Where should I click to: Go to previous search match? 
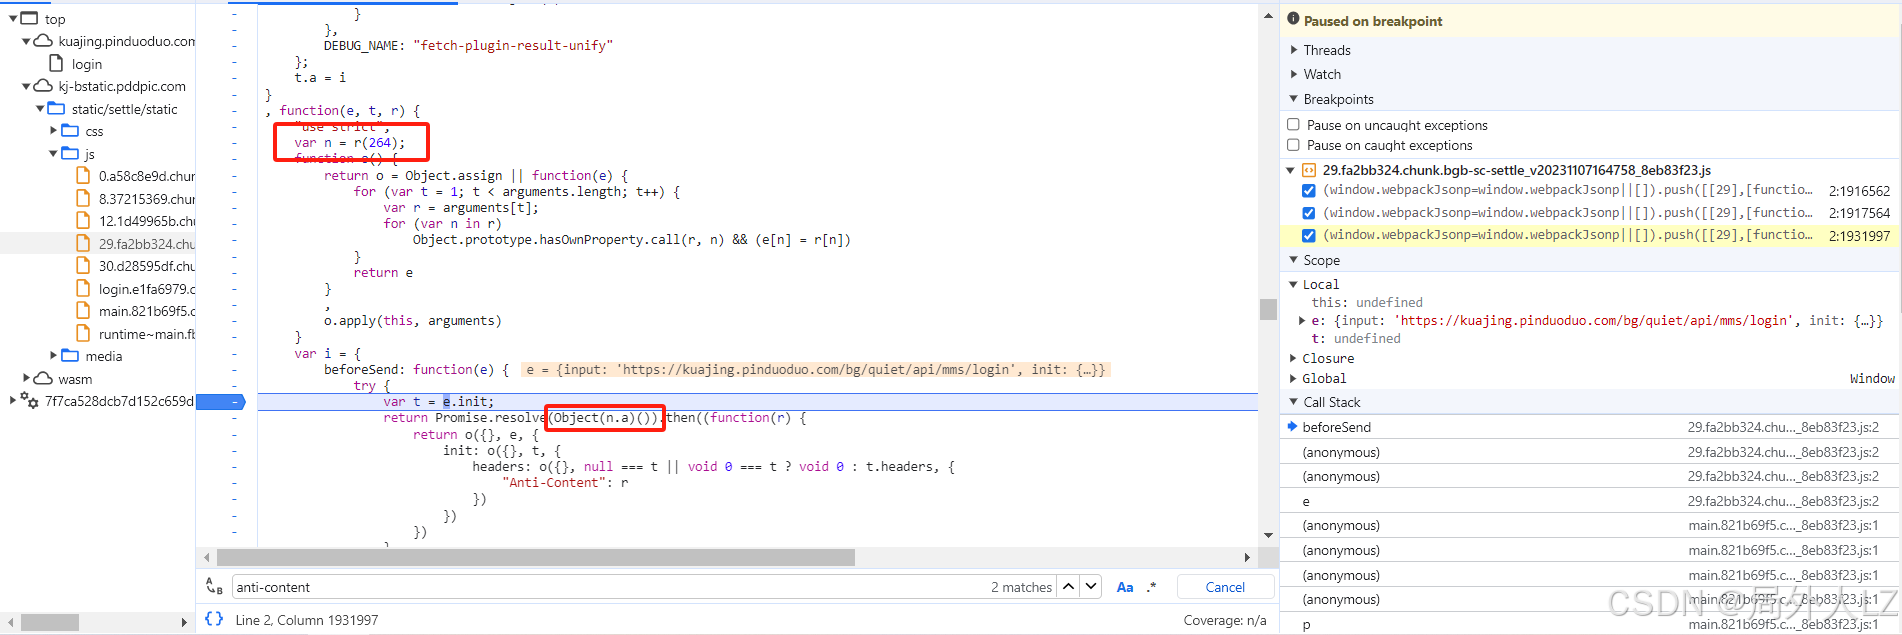tap(1068, 587)
